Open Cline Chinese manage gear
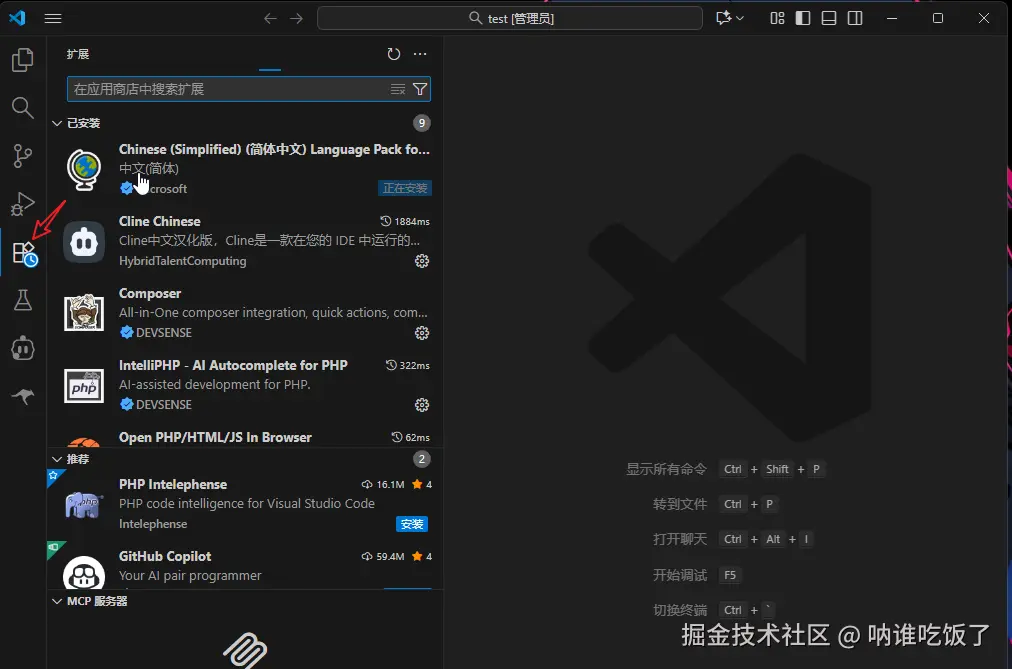 pos(422,261)
